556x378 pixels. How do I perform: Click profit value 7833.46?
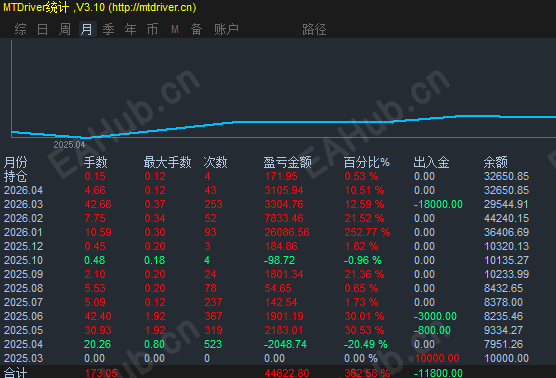pos(284,218)
